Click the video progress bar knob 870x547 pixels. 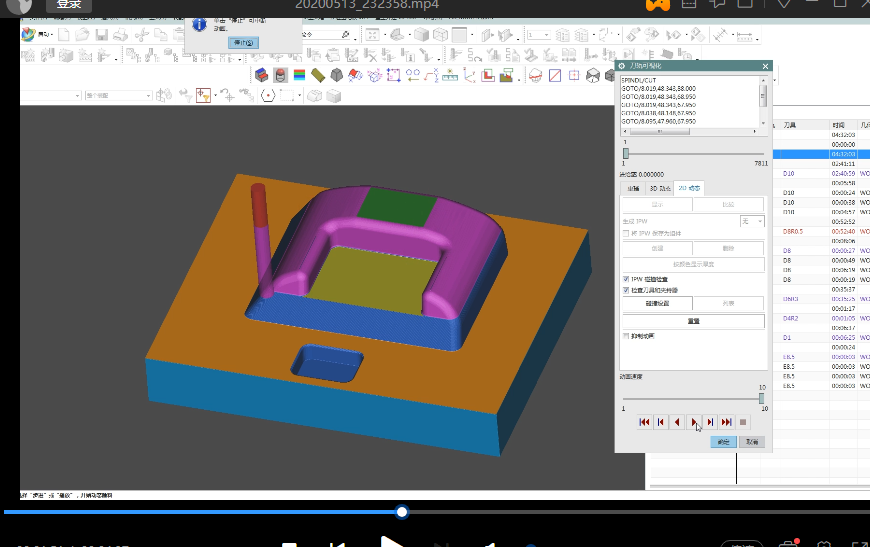(402, 512)
